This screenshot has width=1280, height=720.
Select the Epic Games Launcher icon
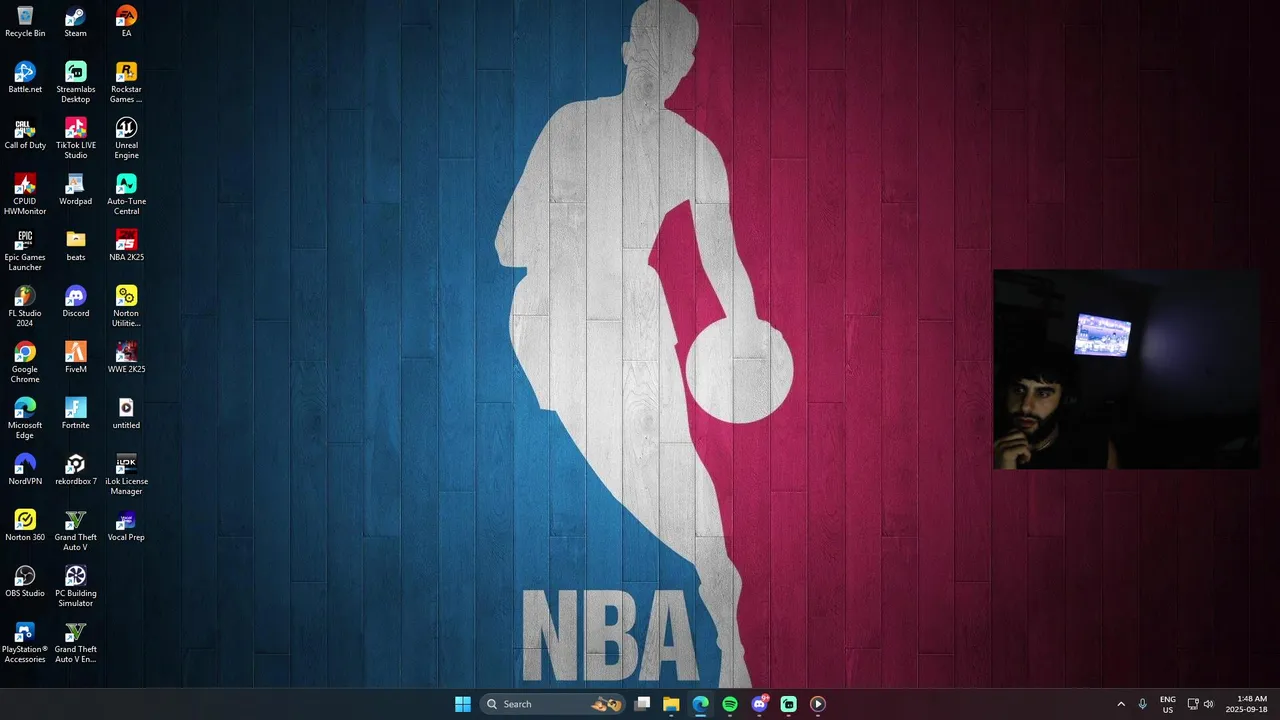tap(25, 250)
